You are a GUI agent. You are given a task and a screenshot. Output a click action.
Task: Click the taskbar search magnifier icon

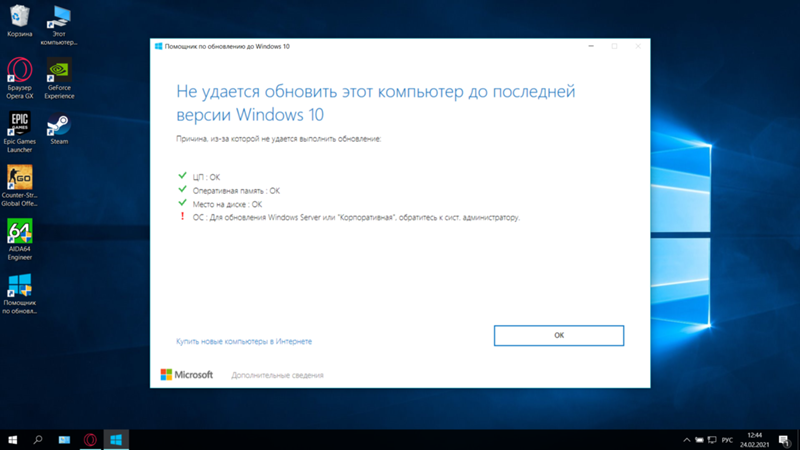coord(38,440)
